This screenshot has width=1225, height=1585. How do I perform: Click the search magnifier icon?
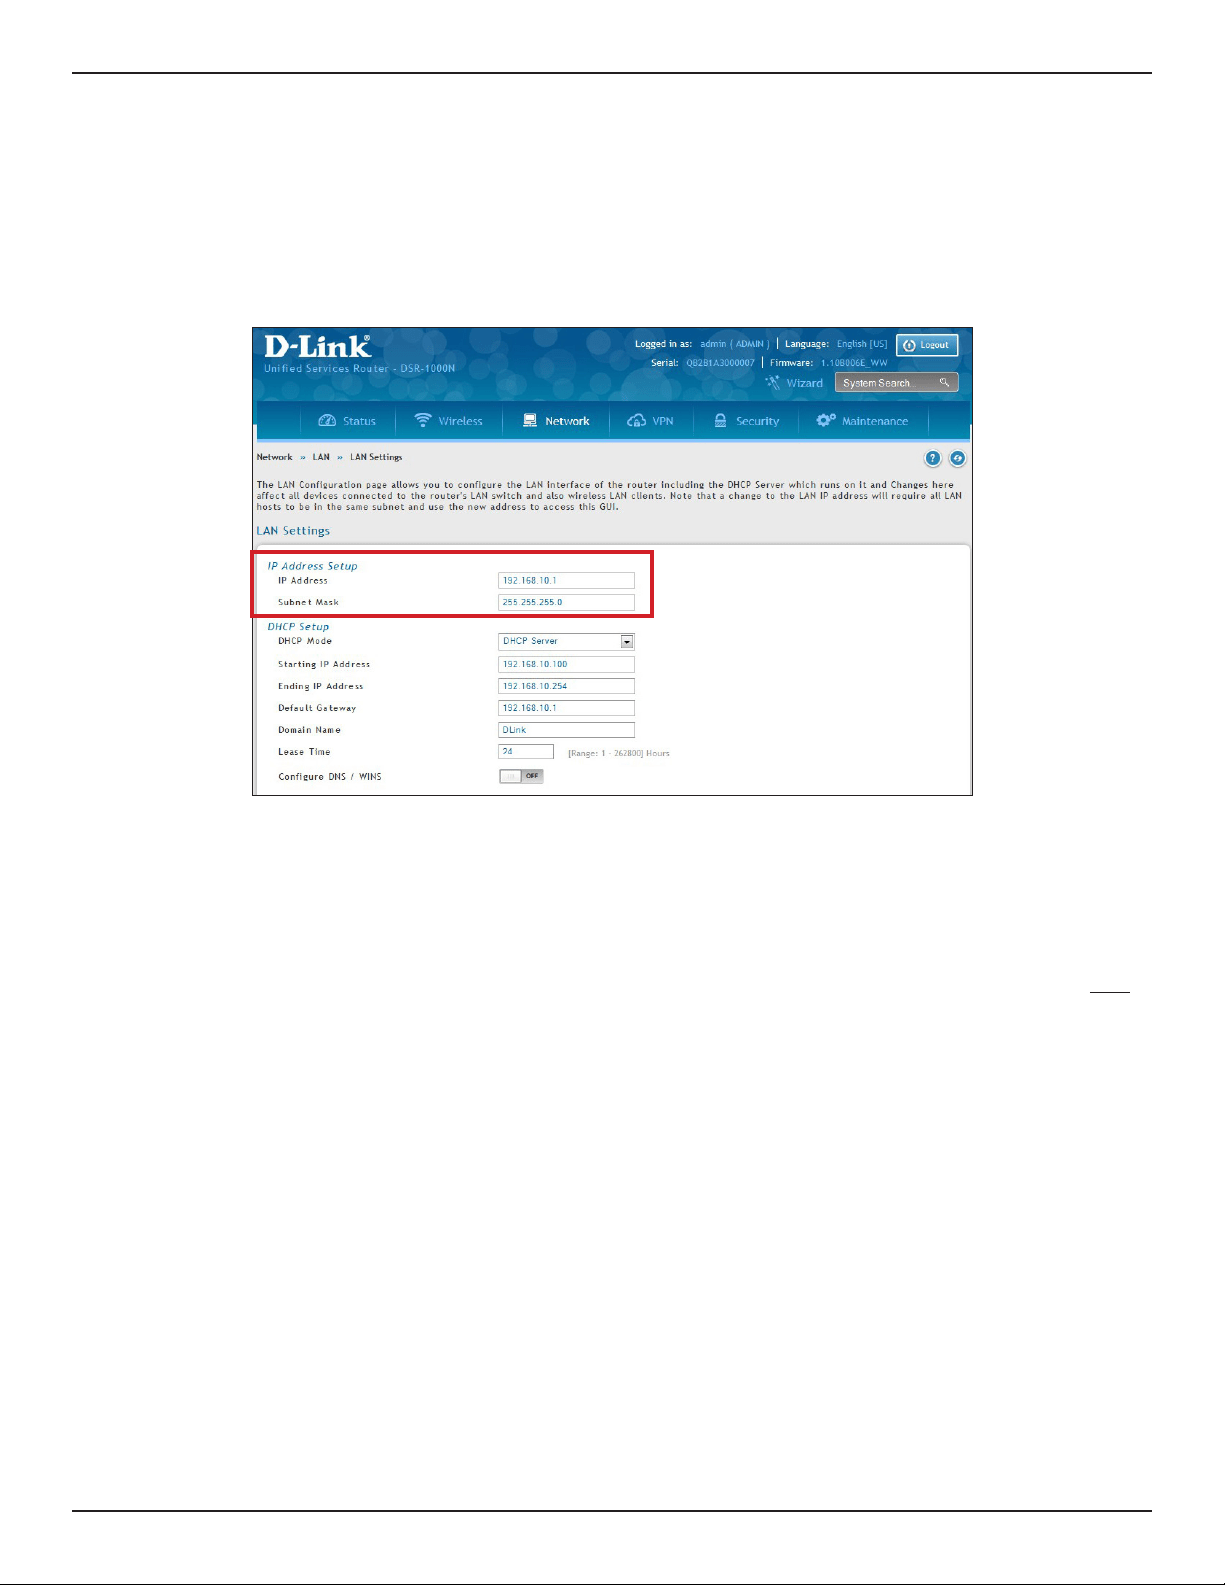coord(944,382)
